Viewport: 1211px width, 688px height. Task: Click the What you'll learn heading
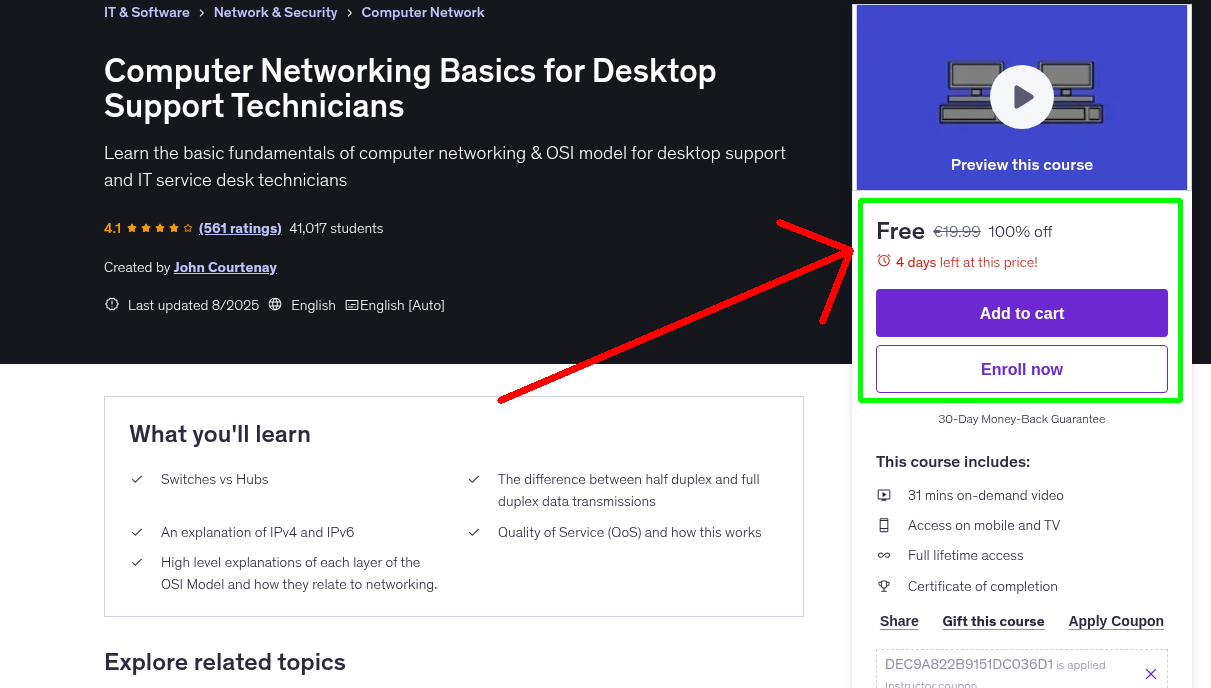point(220,434)
